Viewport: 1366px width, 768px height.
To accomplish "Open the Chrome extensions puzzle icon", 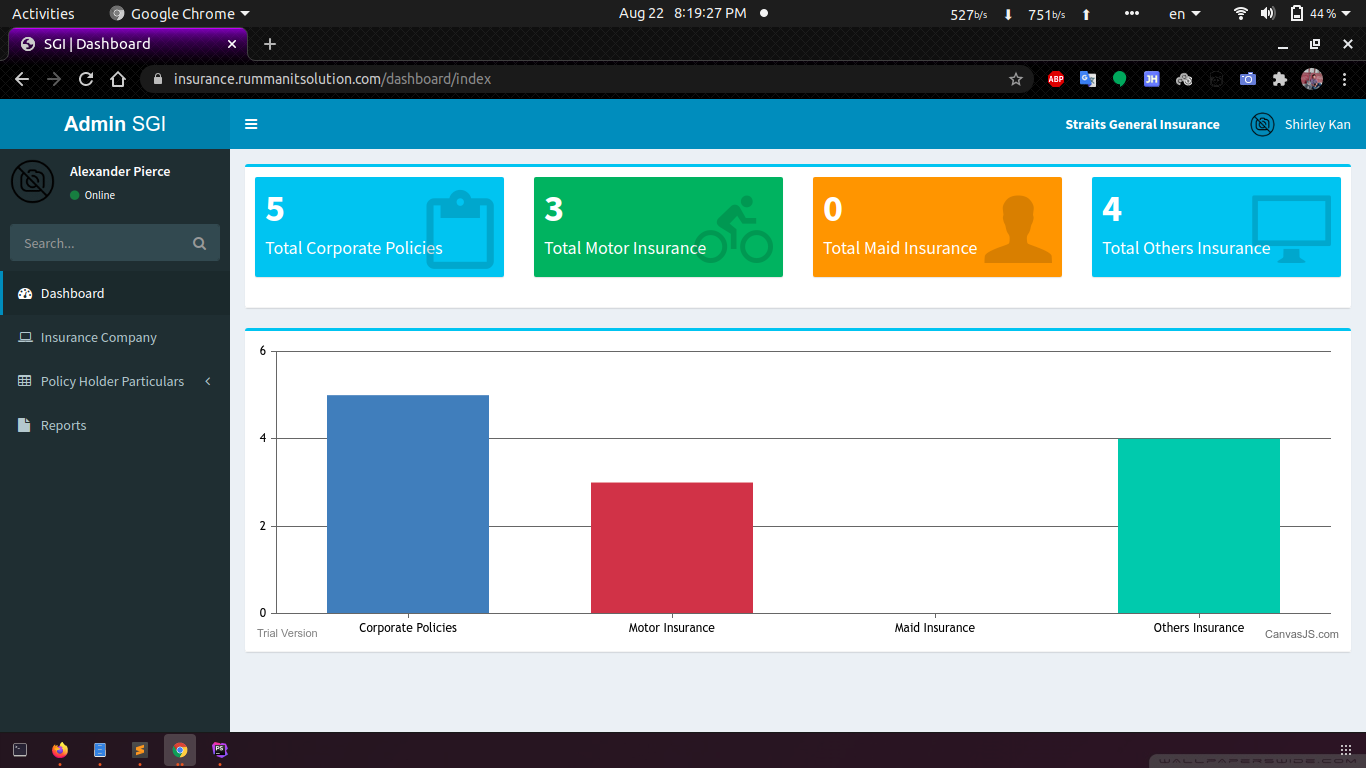I will click(1279, 79).
